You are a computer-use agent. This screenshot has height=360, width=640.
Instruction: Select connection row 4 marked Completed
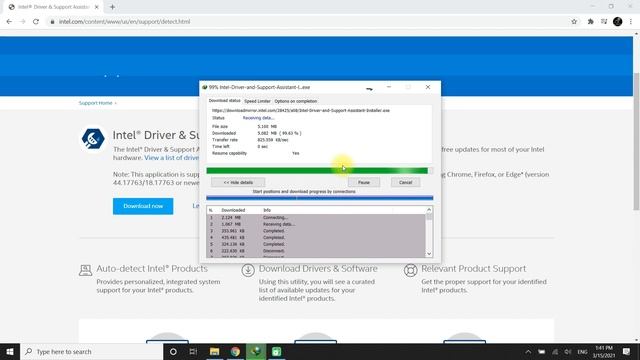tap(316, 238)
